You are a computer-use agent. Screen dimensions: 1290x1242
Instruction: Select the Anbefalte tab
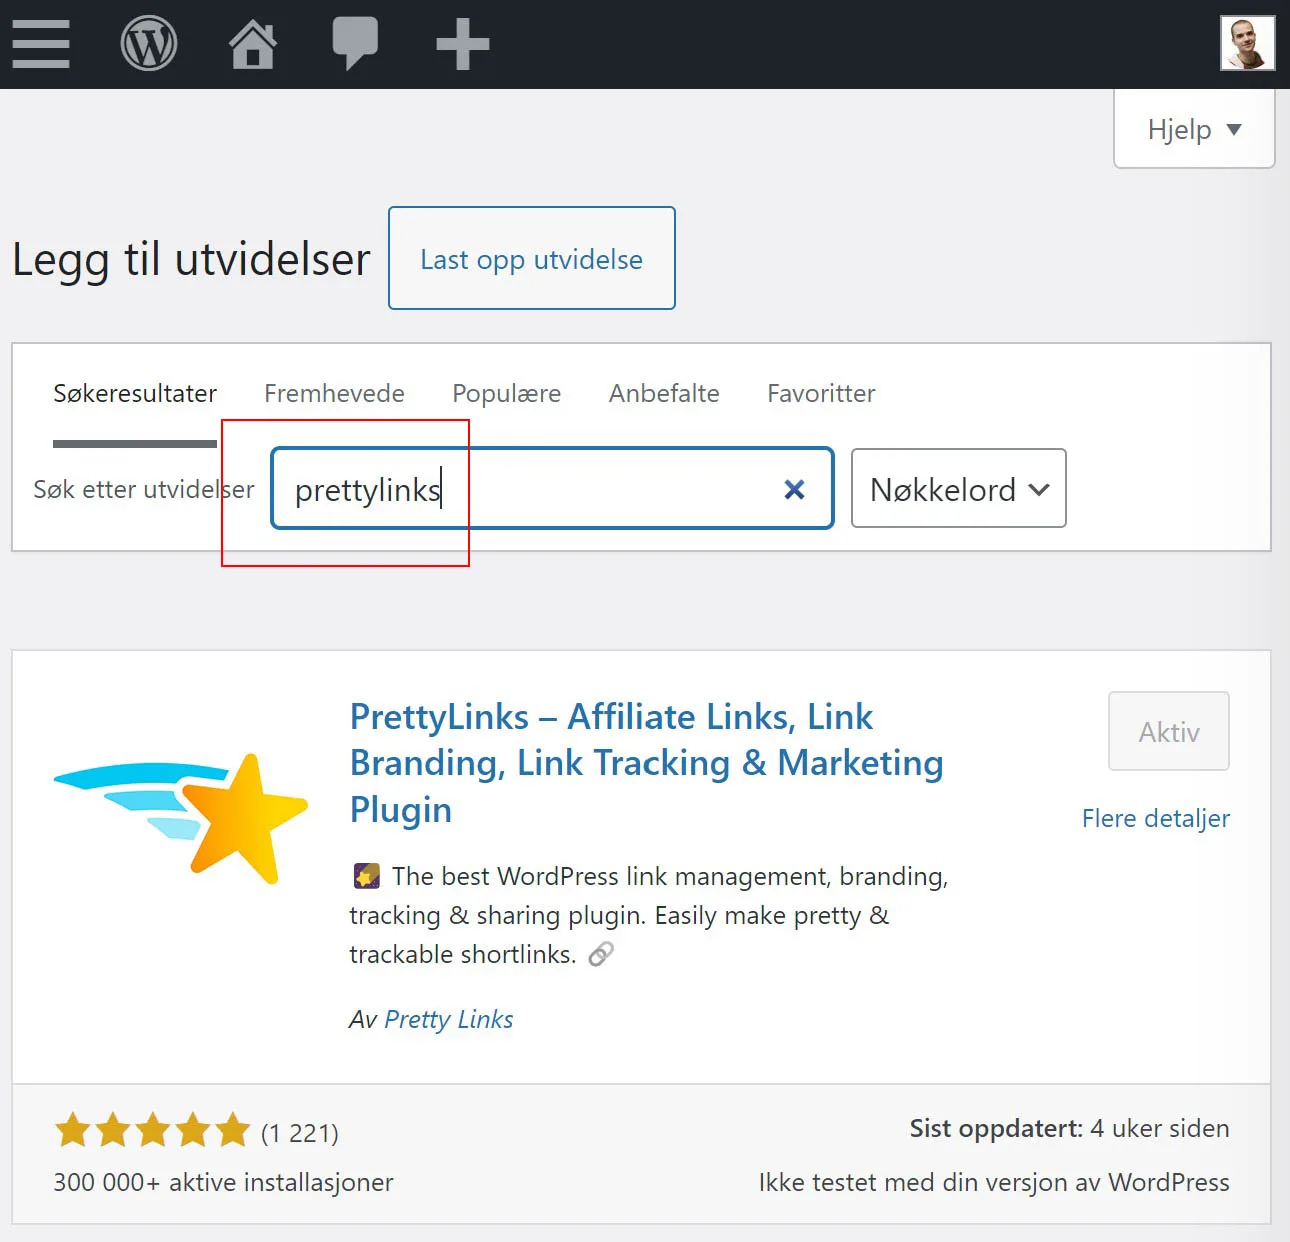pos(664,393)
